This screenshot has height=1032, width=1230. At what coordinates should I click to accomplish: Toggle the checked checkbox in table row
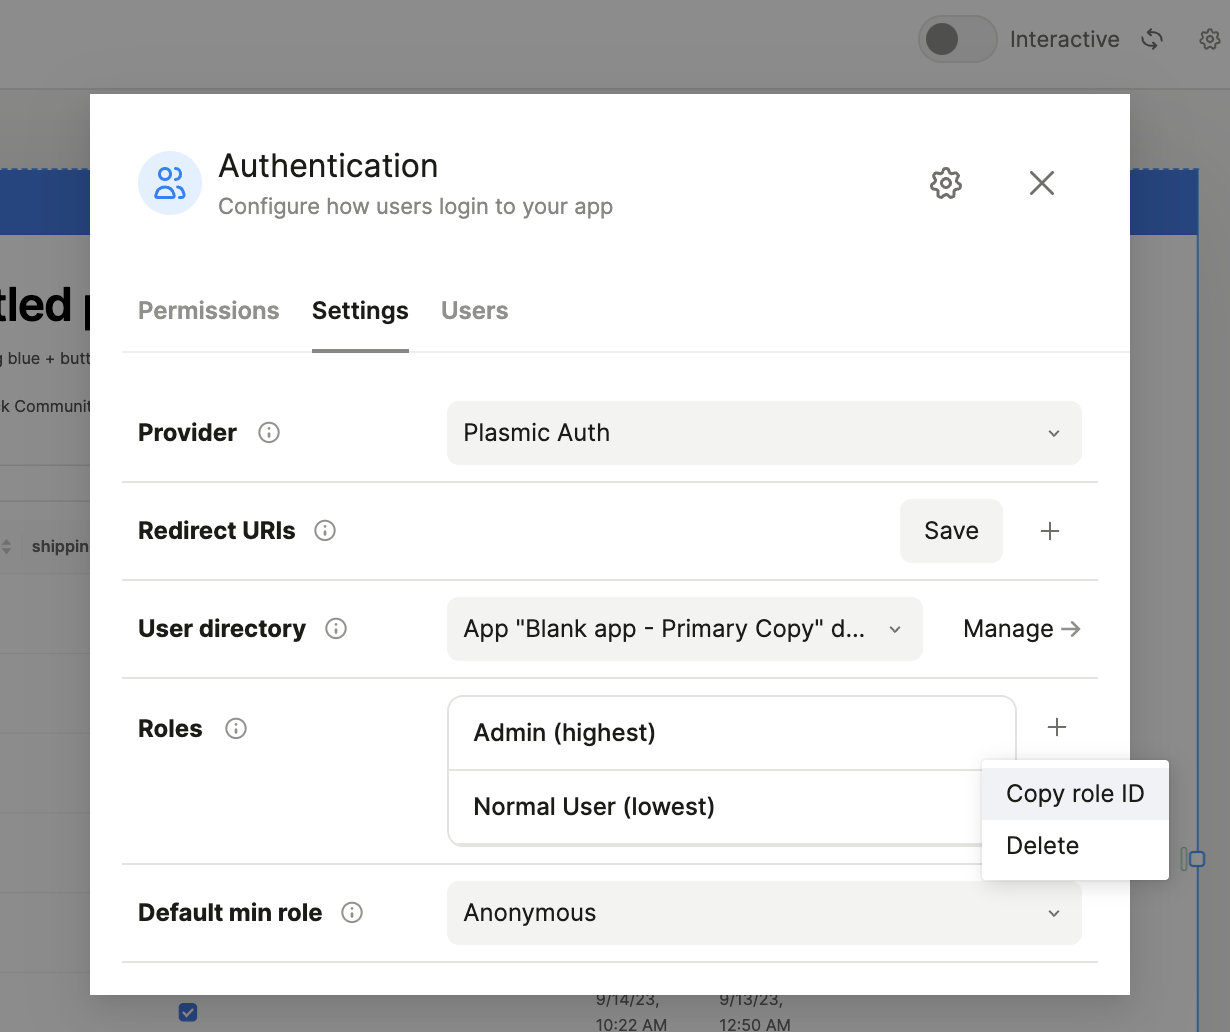pyautogui.click(x=188, y=1012)
